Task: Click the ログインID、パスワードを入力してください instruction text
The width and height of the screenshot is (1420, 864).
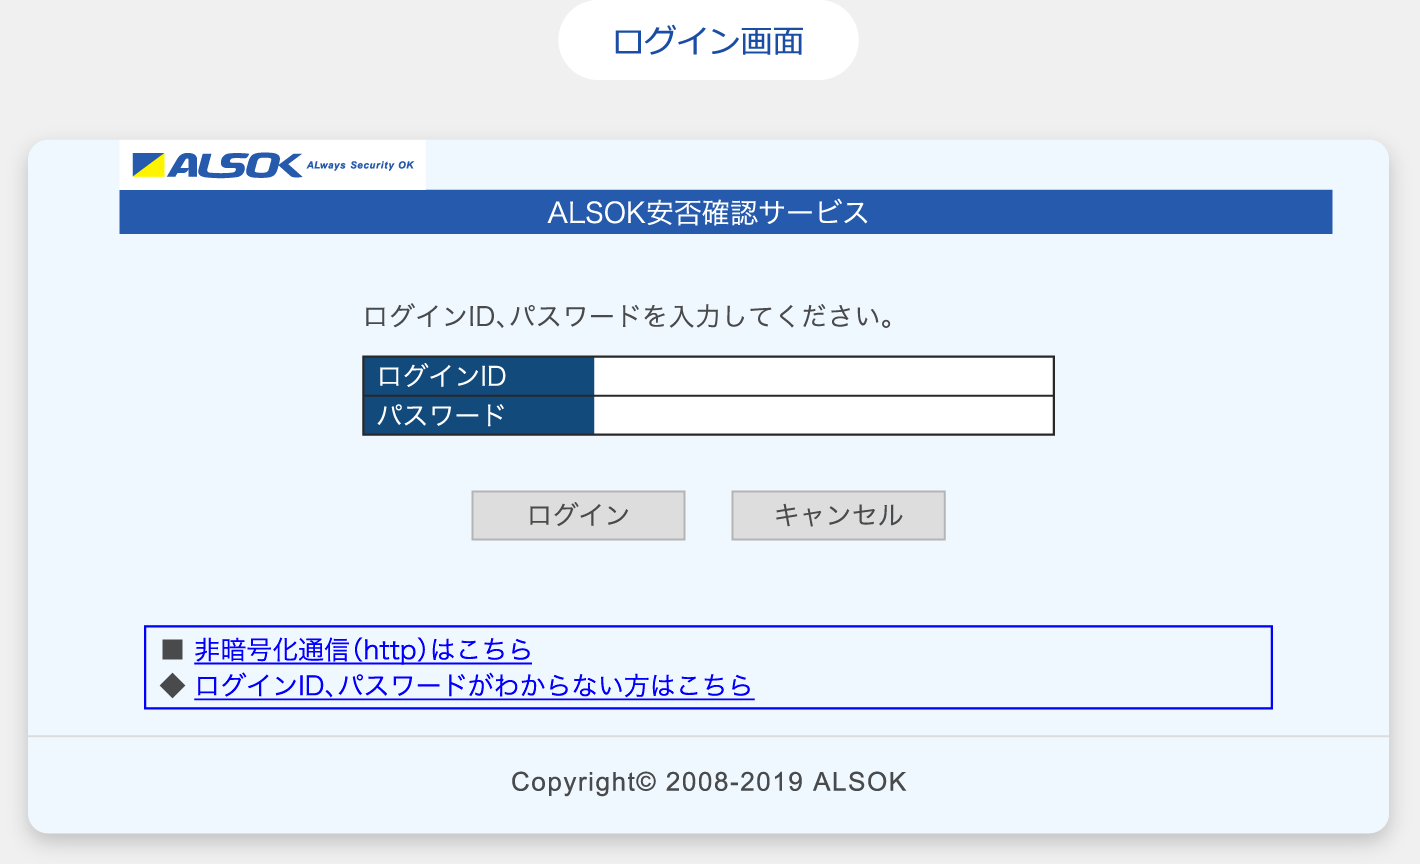Action: (628, 317)
